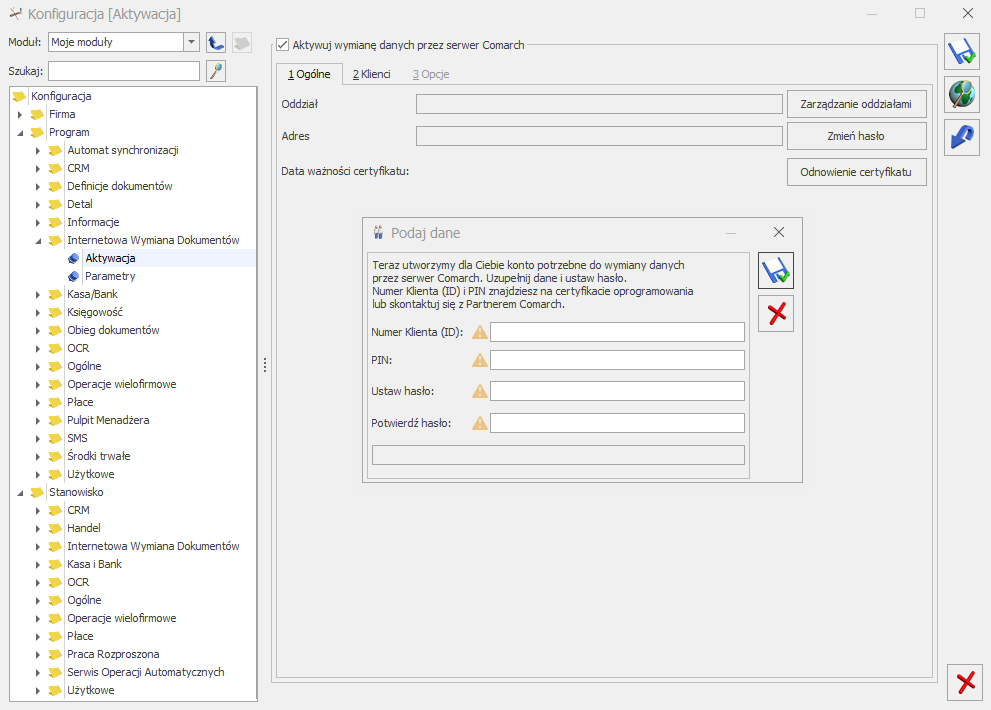Select Parametry in the configuration tree
The image size is (991, 710).
(x=110, y=276)
